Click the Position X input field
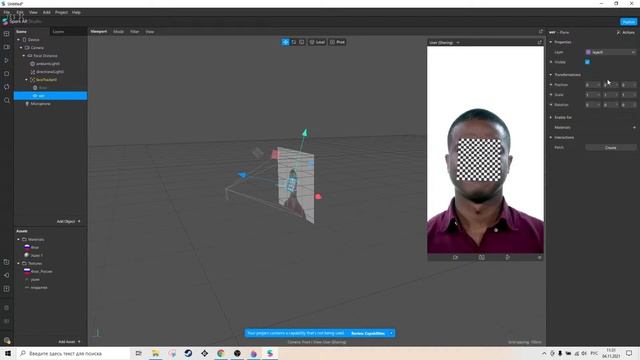 click(x=593, y=85)
